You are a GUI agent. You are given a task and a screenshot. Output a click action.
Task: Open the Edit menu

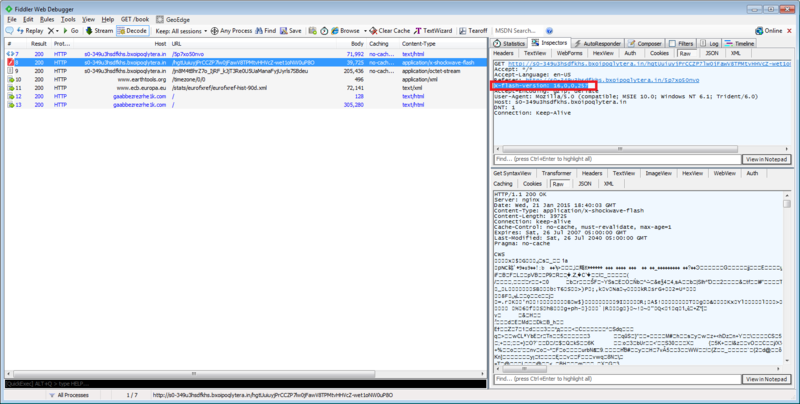28,19
